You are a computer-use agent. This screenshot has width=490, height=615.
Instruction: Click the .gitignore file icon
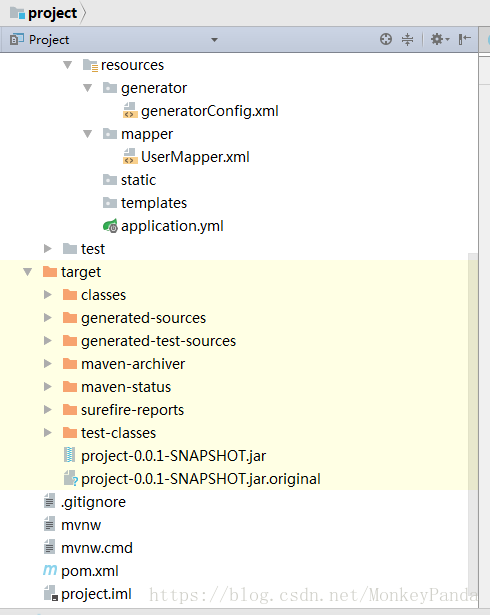pyautogui.click(x=49, y=501)
